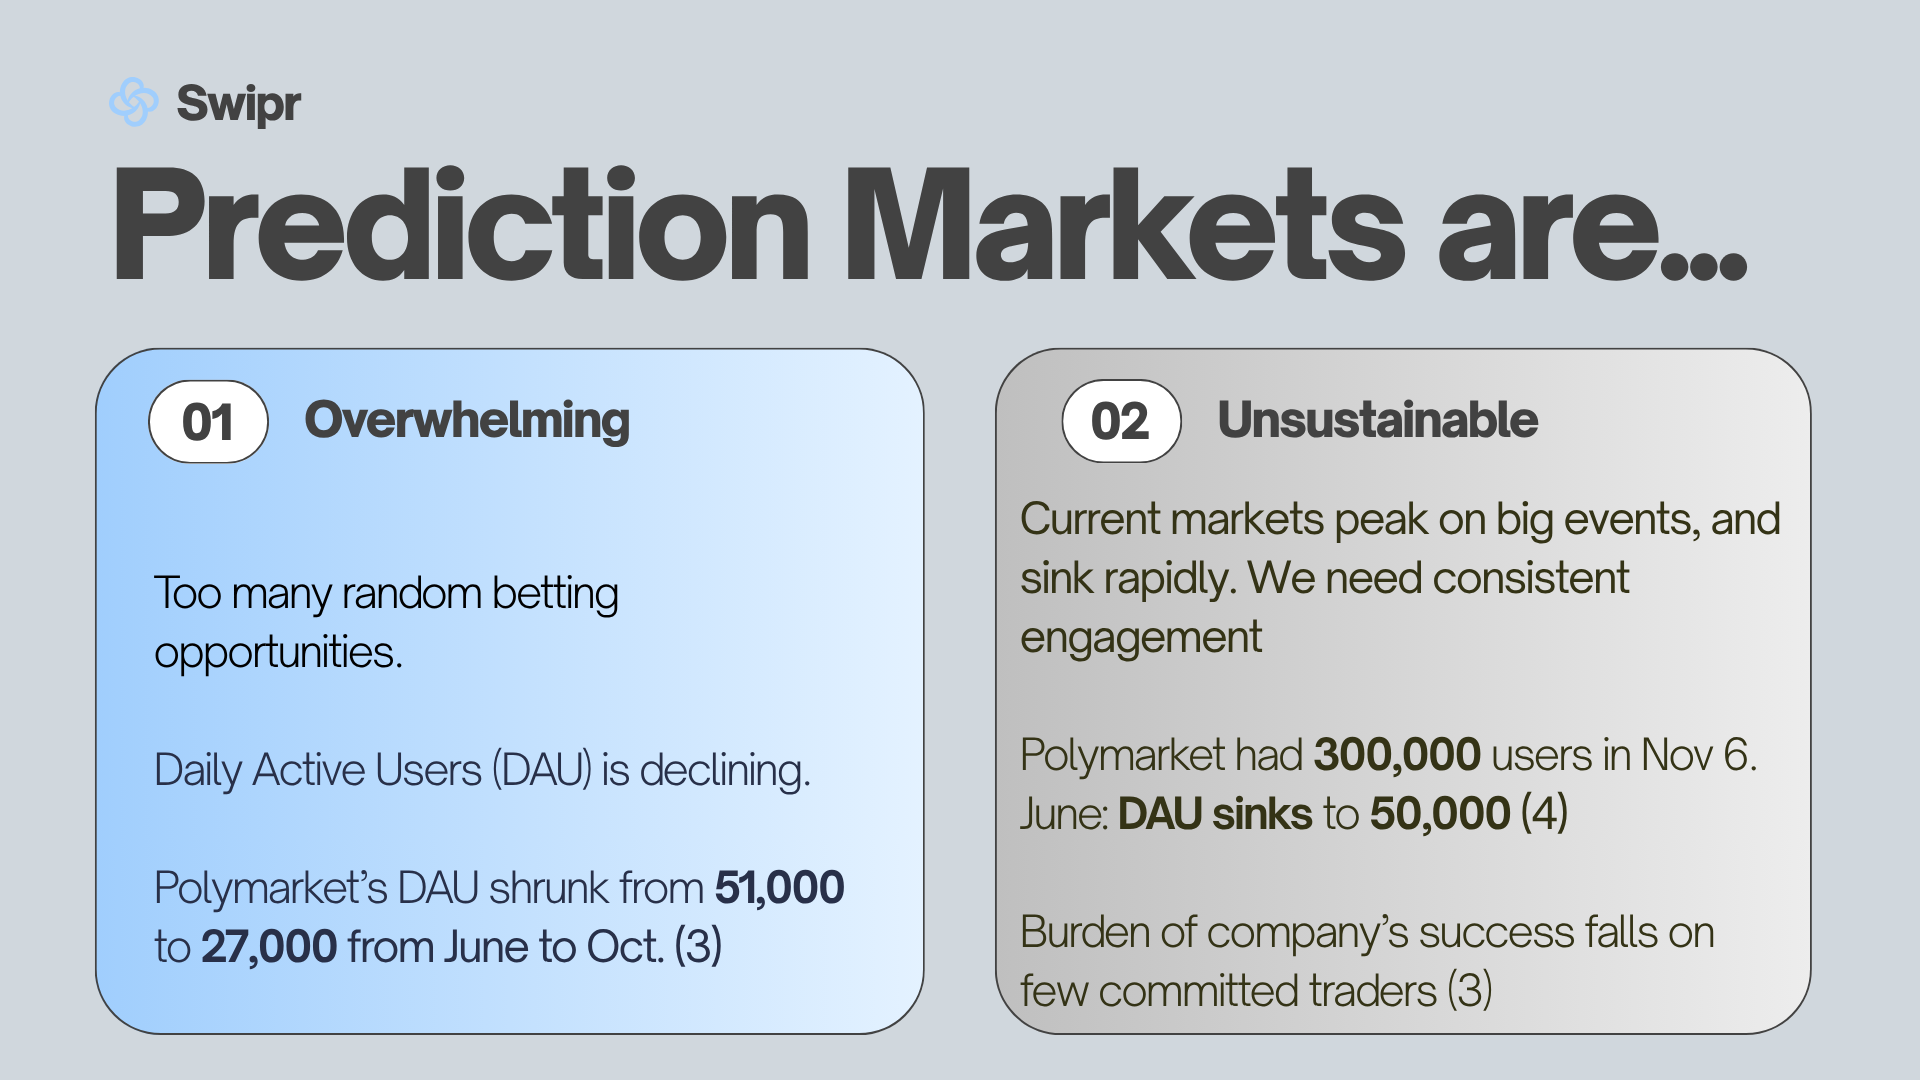Click the bold 27,000 figure
Viewport: 1920px width, 1080px height.
point(269,947)
